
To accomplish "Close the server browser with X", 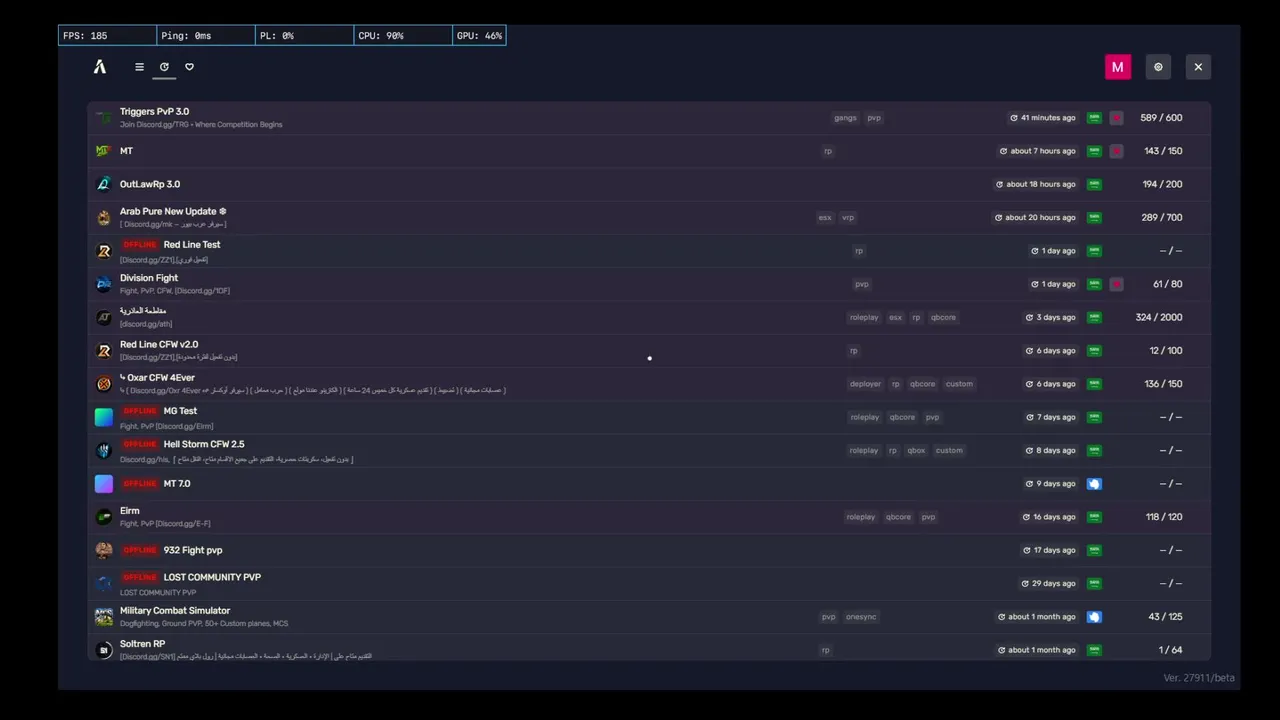I will pos(1198,67).
